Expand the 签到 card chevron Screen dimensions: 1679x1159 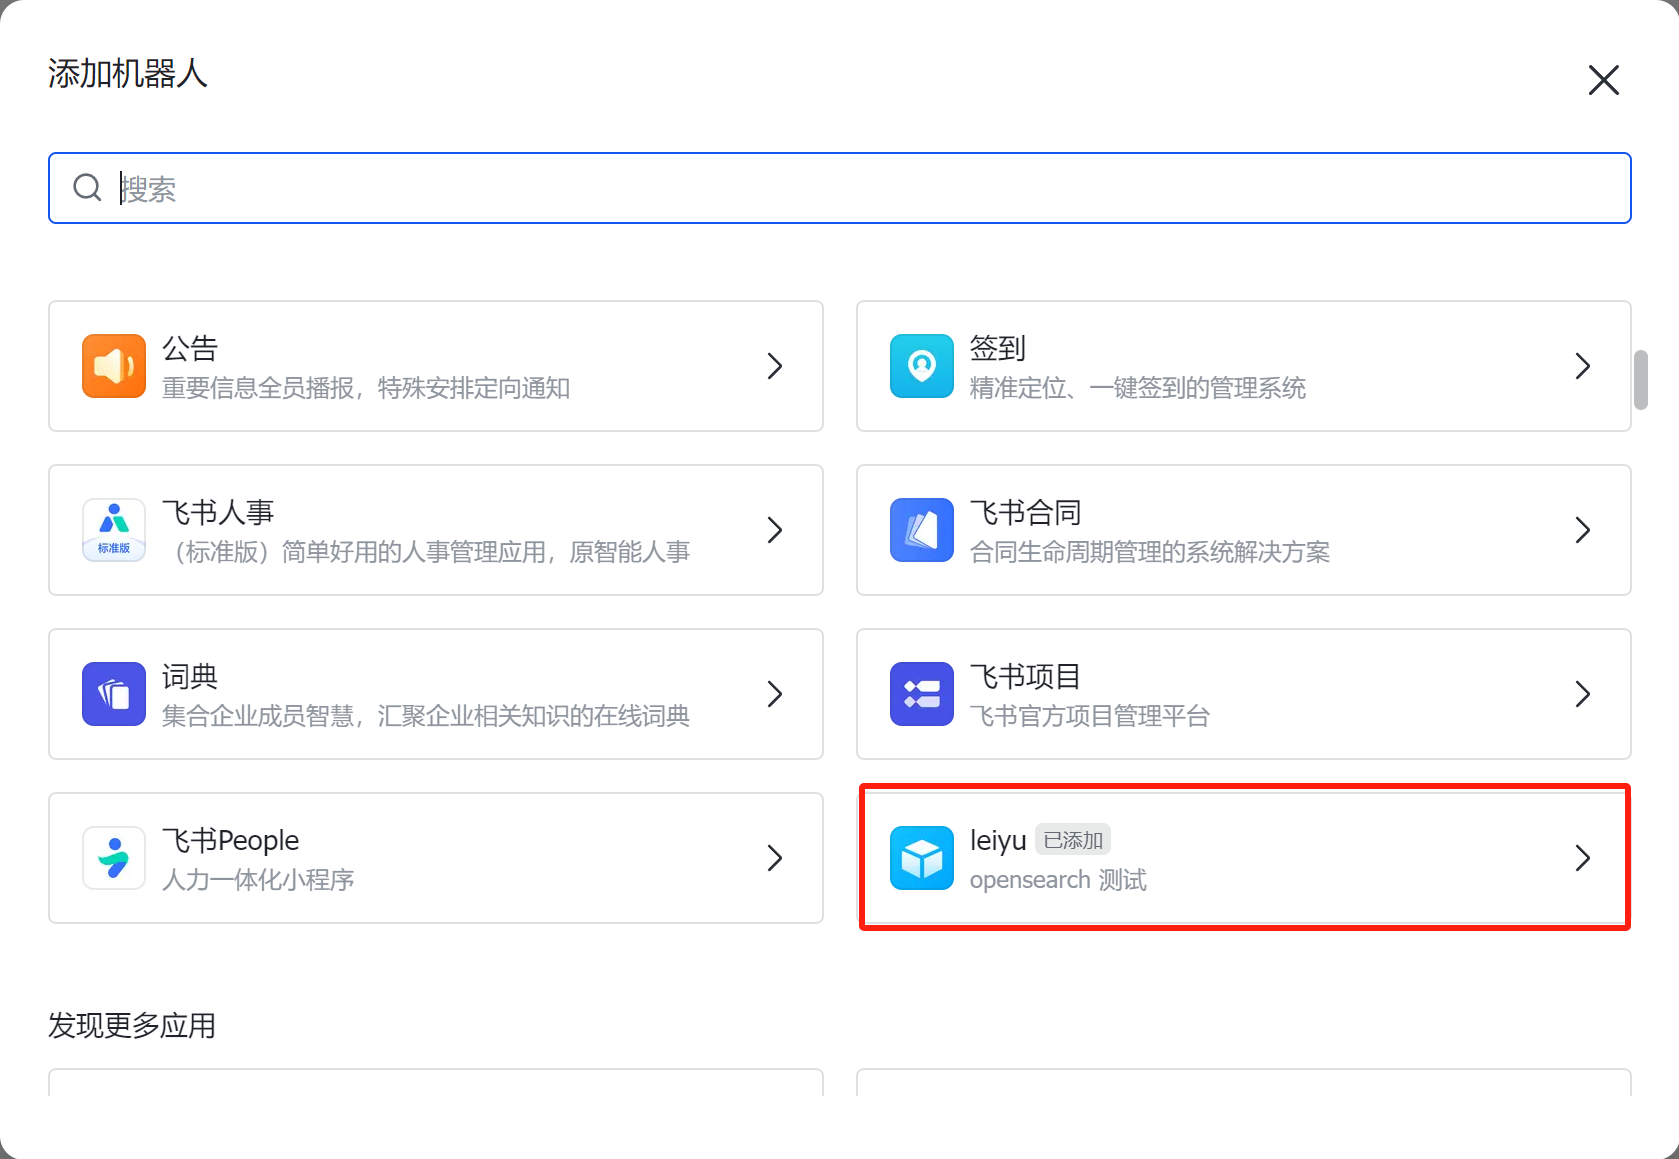pyautogui.click(x=1583, y=366)
